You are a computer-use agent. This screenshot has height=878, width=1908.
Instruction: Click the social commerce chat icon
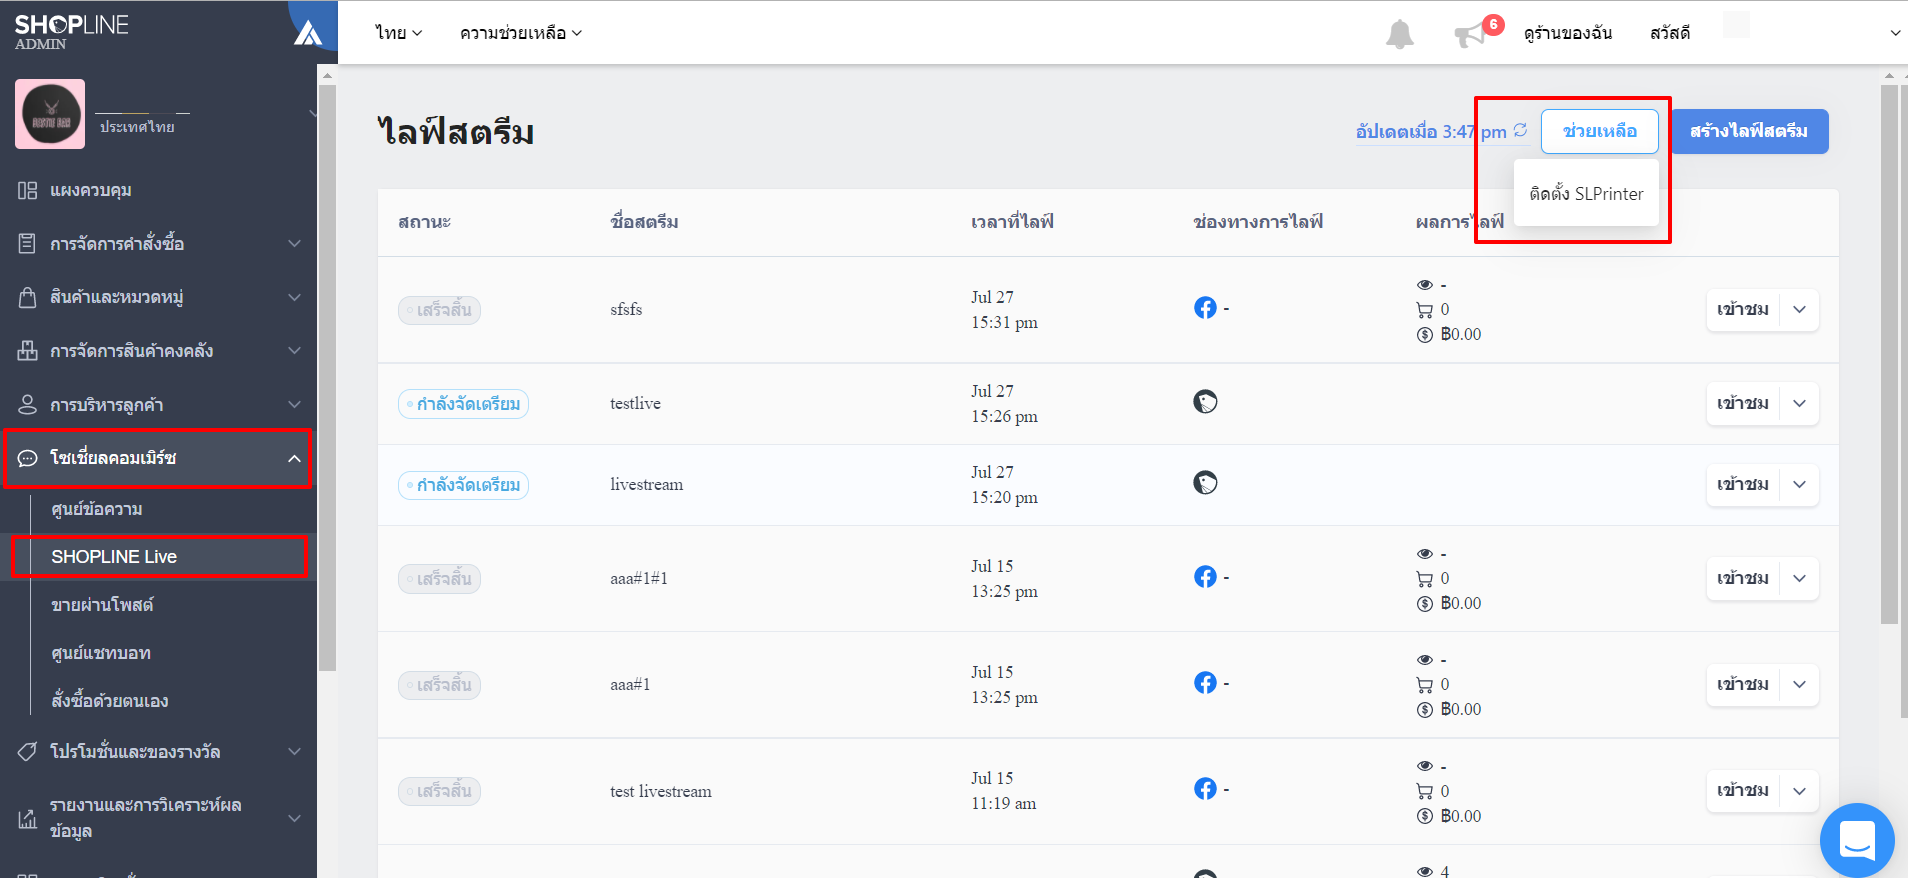pos(27,458)
